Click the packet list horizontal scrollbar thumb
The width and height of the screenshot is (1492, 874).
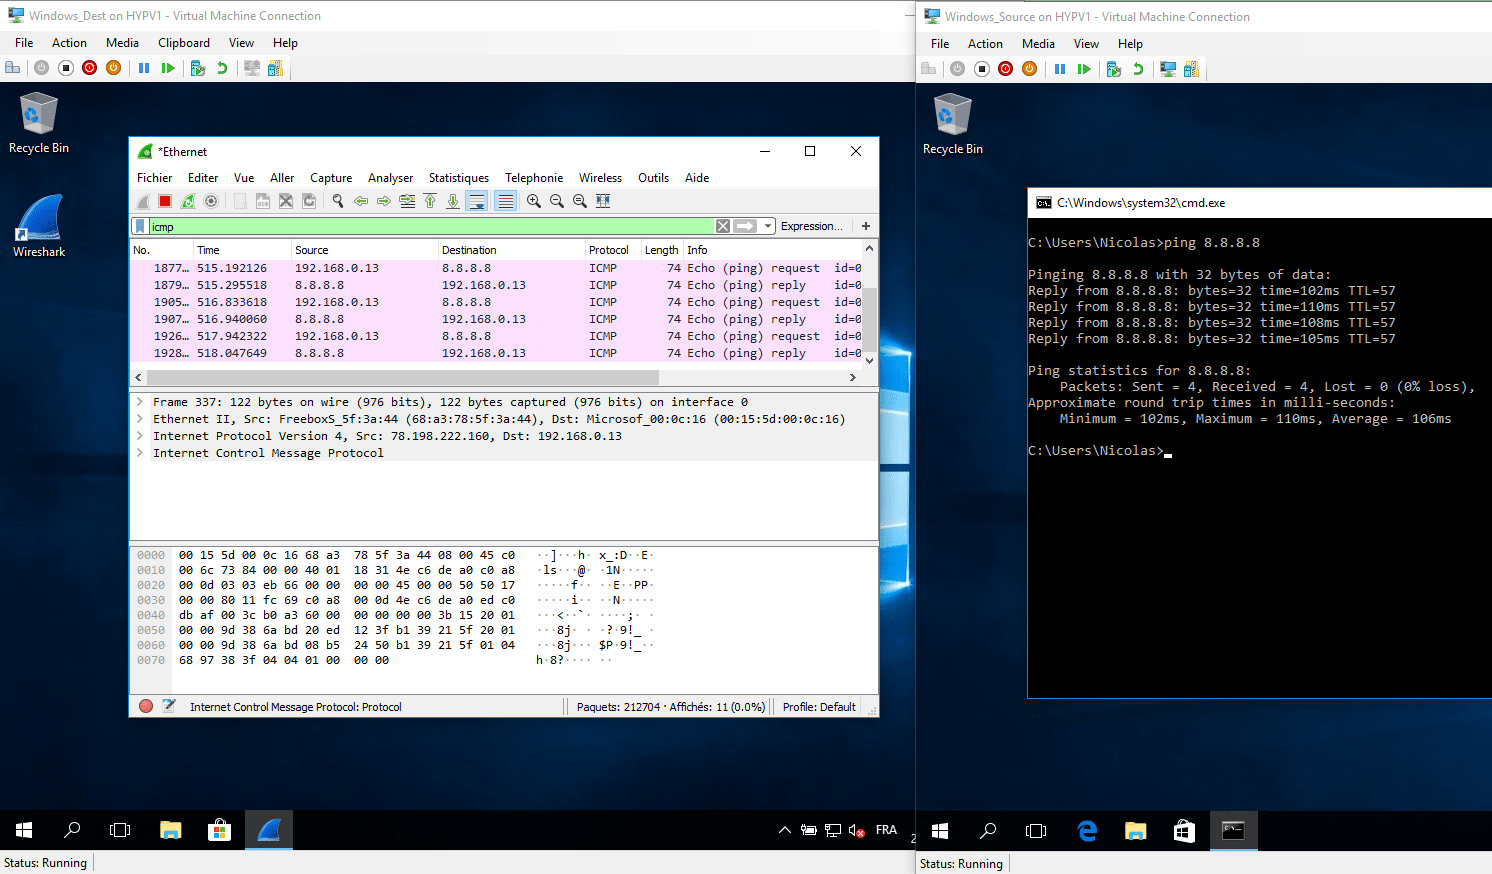pos(403,378)
